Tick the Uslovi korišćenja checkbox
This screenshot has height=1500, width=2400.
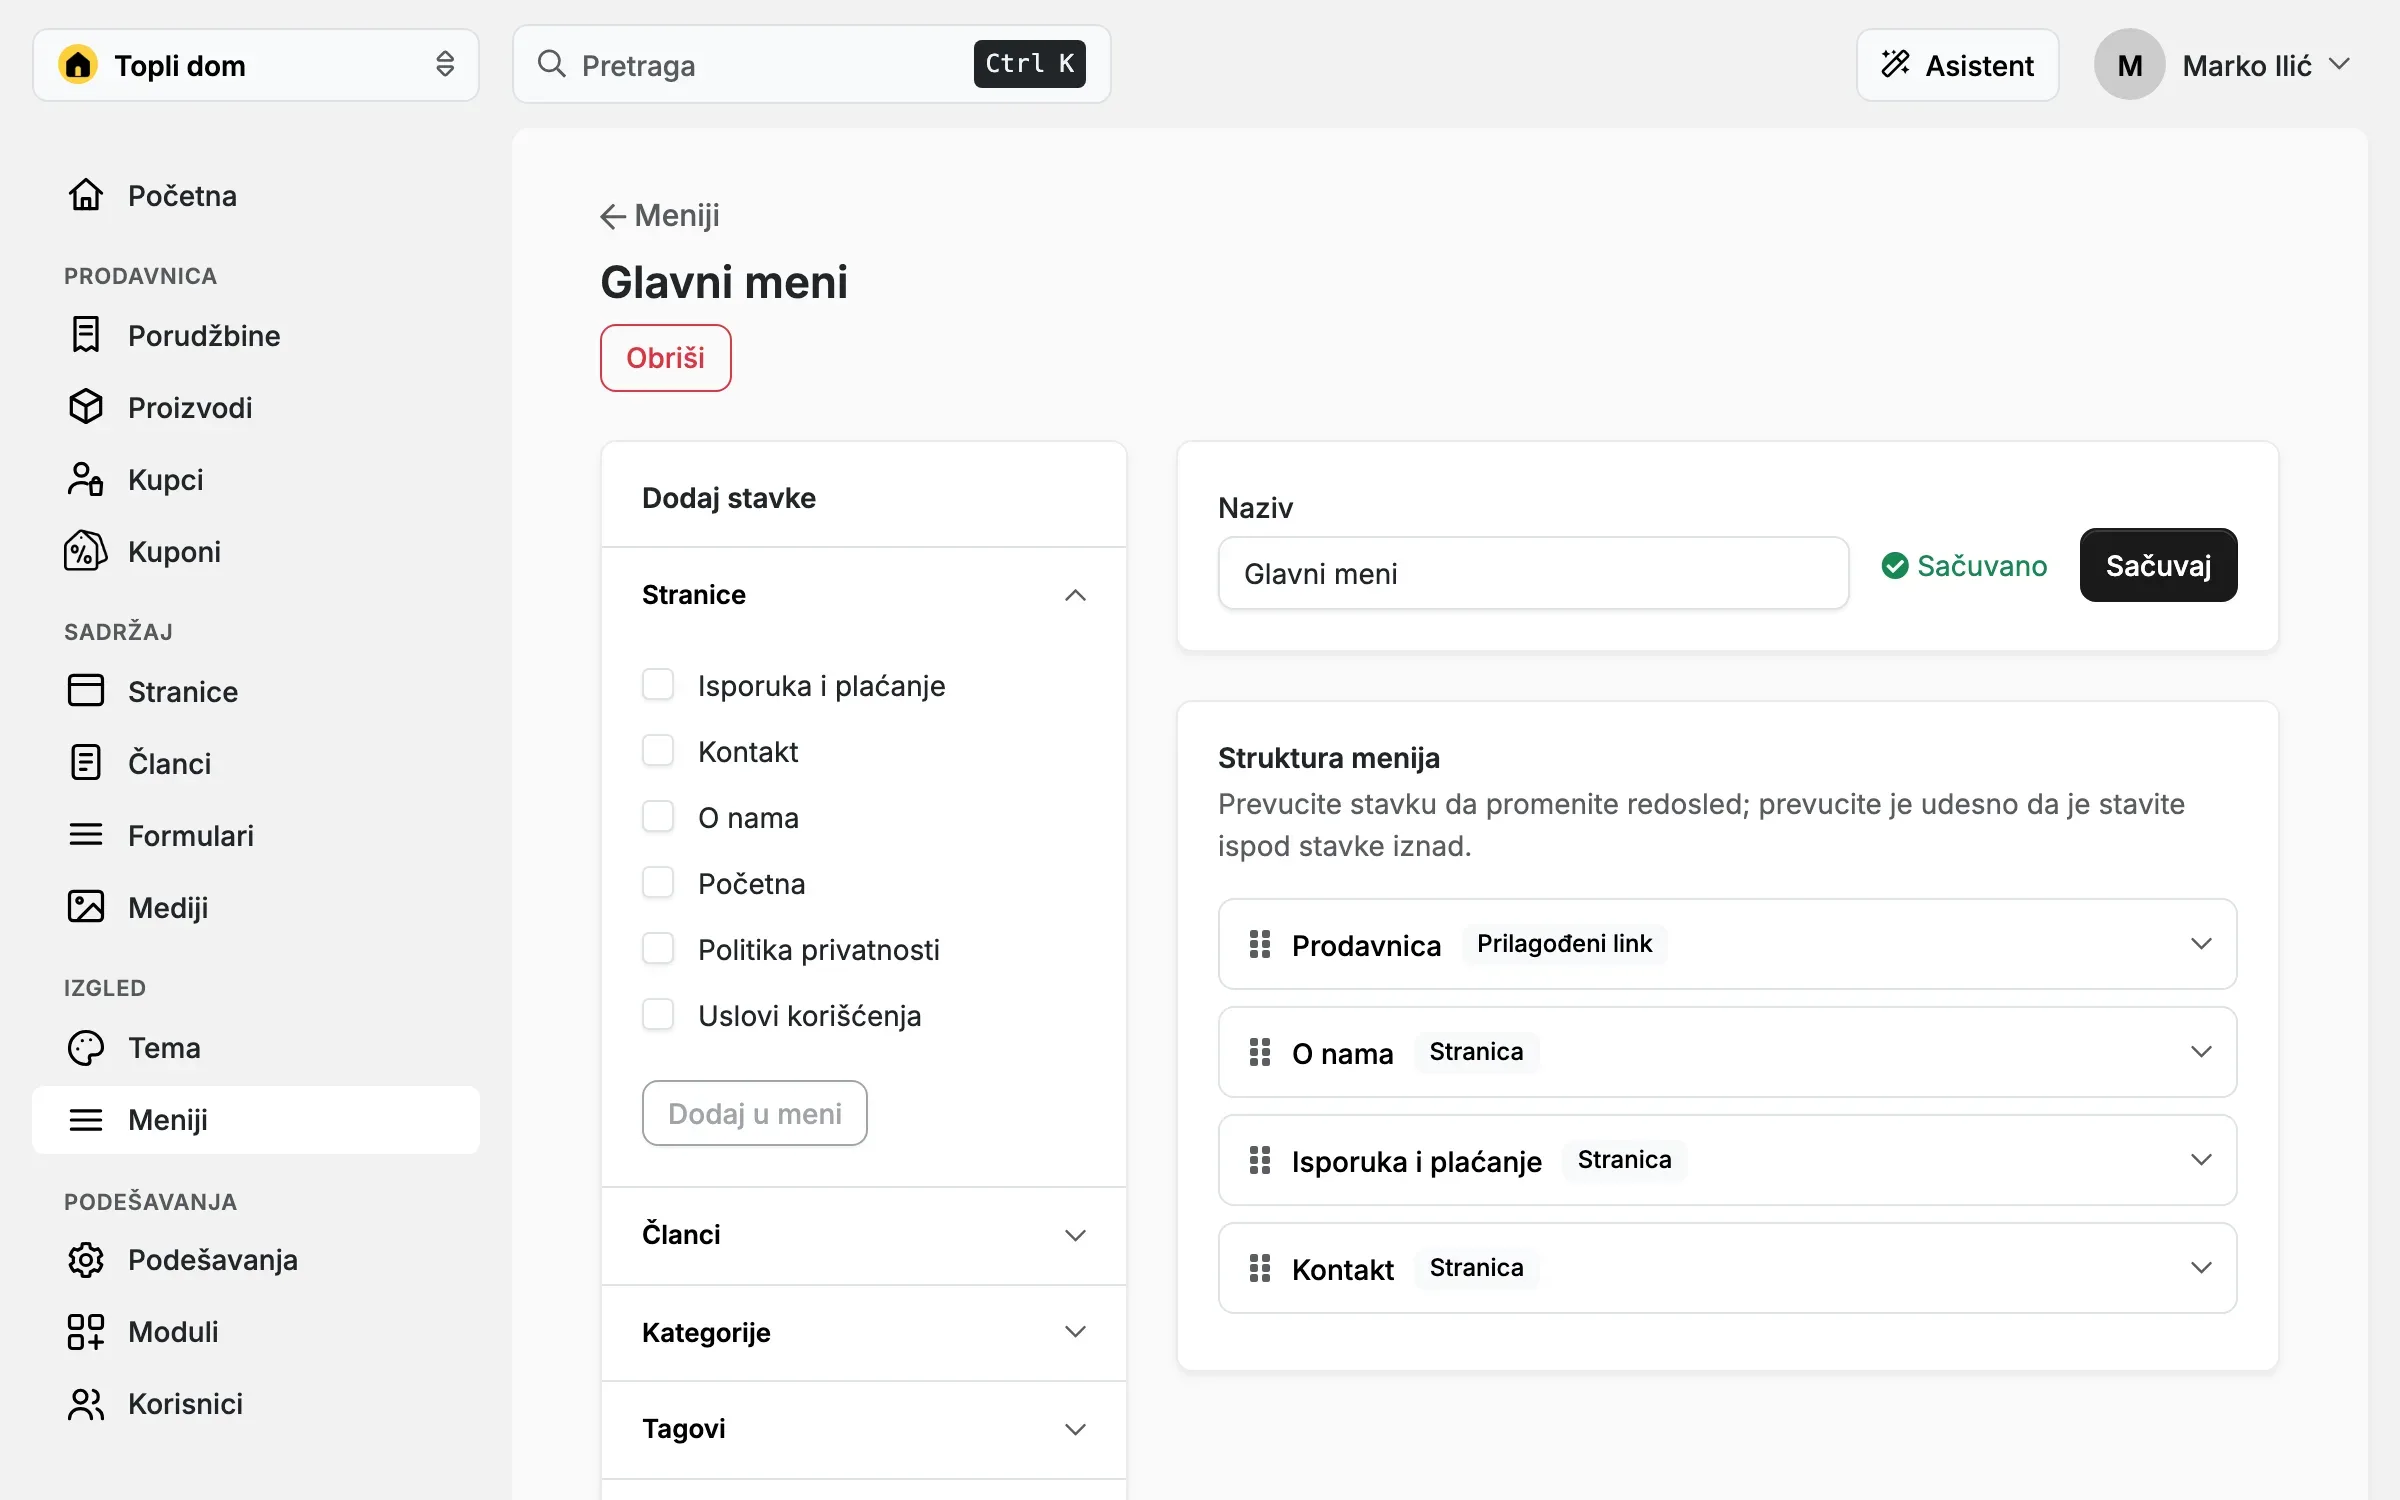pyautogui.click(x=658, y=1015)
